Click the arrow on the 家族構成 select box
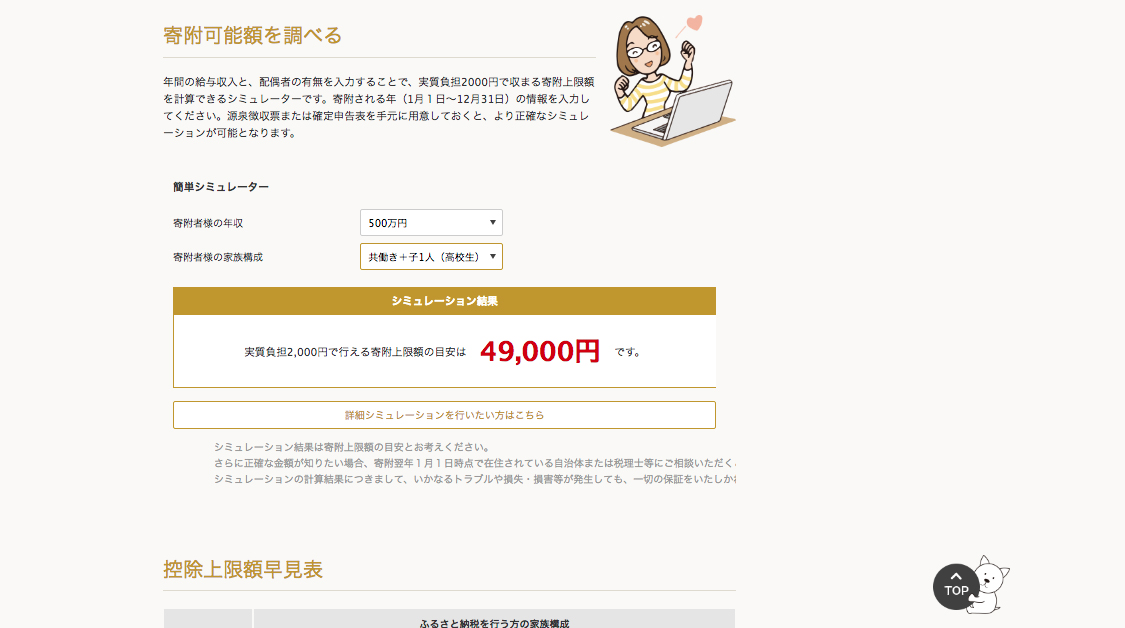1125x628 pixels. [x=492, y=257]
